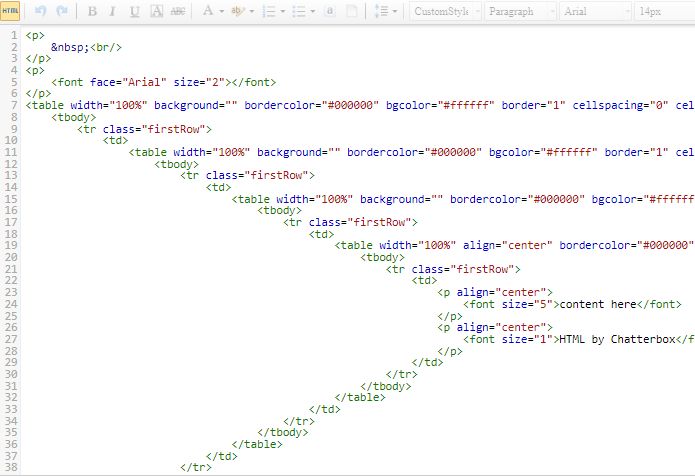The height and width of the screenshot is (476, 695).
Task: Click the lowercase 'a' toolbar icon
Action: [329, 11]
